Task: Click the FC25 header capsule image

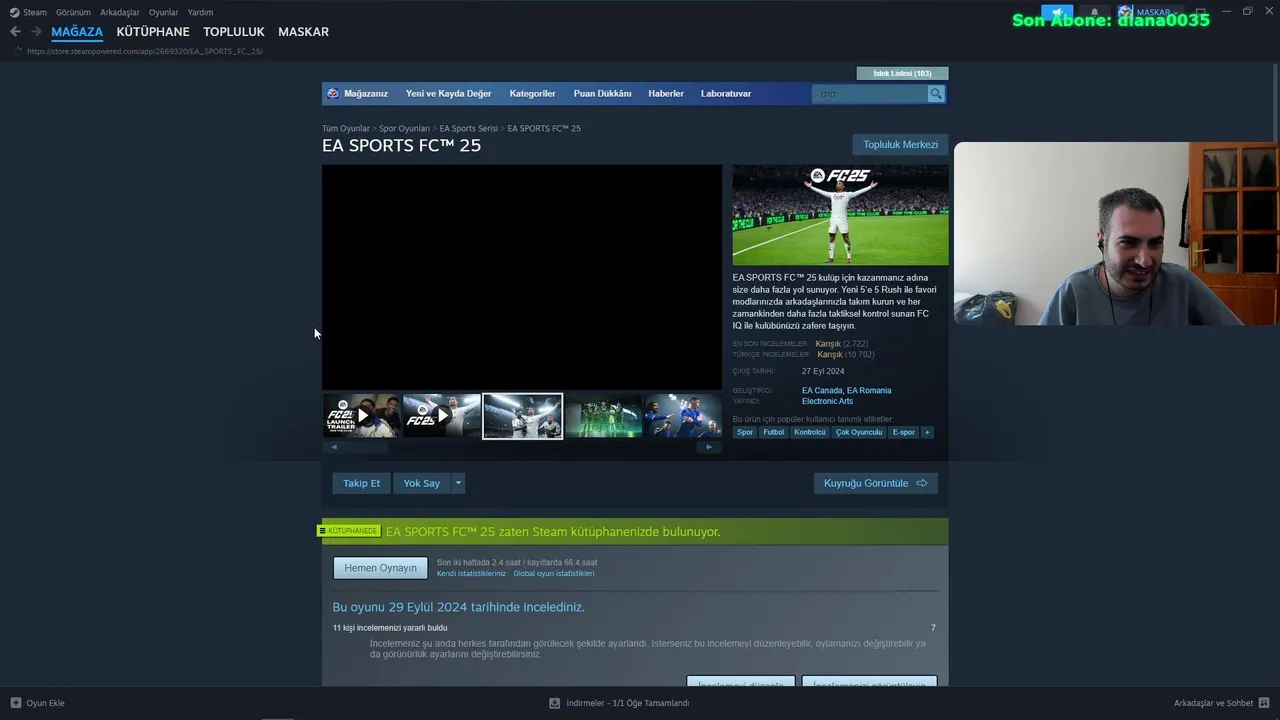Action: pyautogui.click(x=840, y=215)
